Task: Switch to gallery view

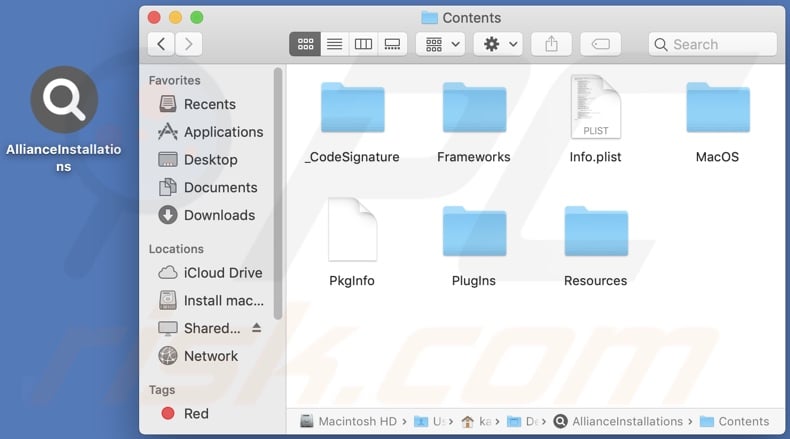Action: (392, 44)
